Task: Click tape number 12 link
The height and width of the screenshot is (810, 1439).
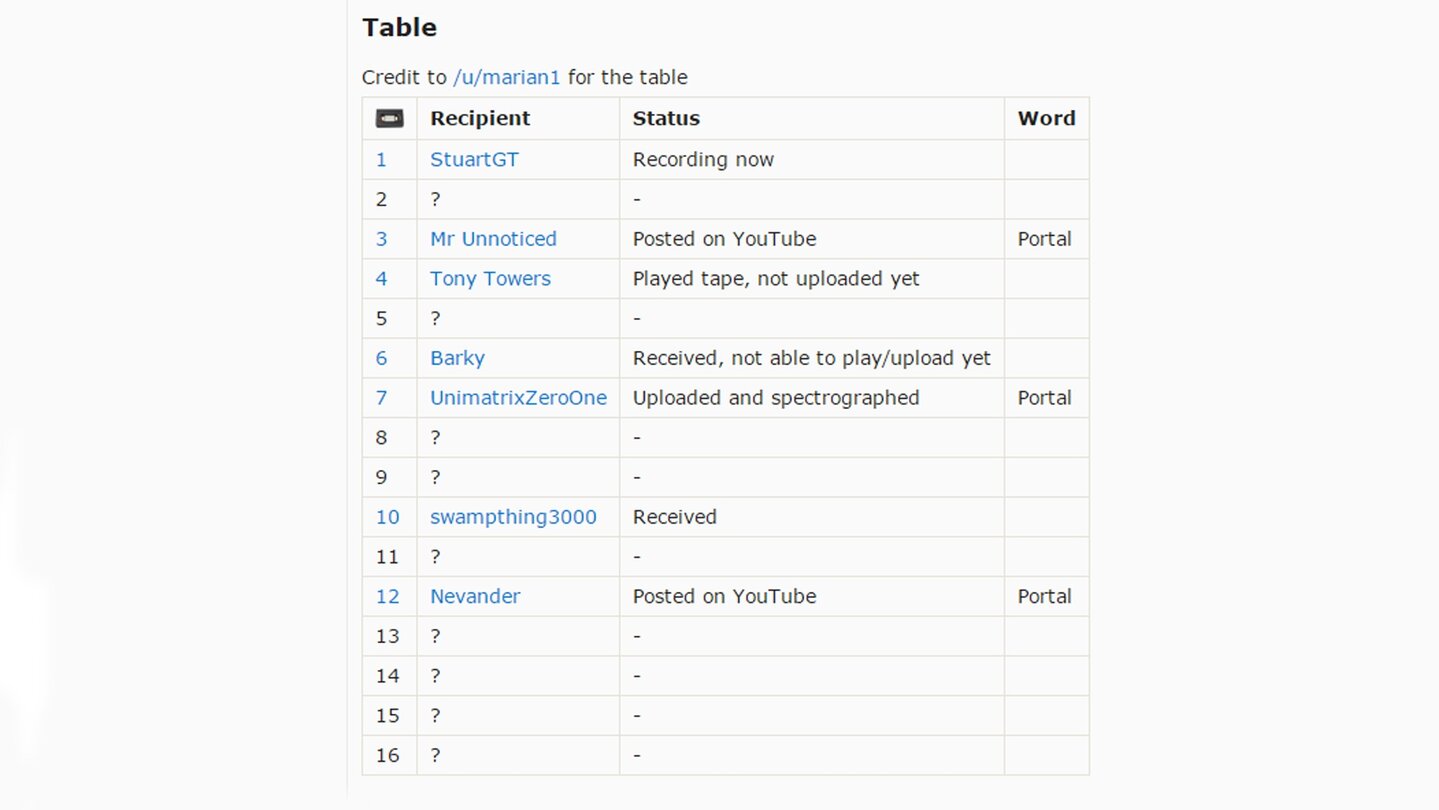Action: pos(387,596)
